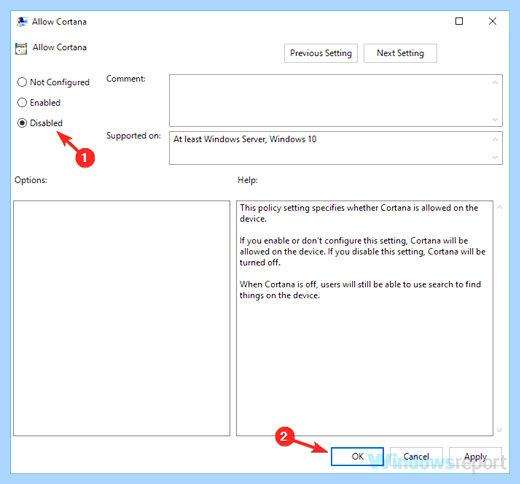Click the Supported on scroll down arrow
The height and width of the screenshot is (484, 520).
point(495,157)
